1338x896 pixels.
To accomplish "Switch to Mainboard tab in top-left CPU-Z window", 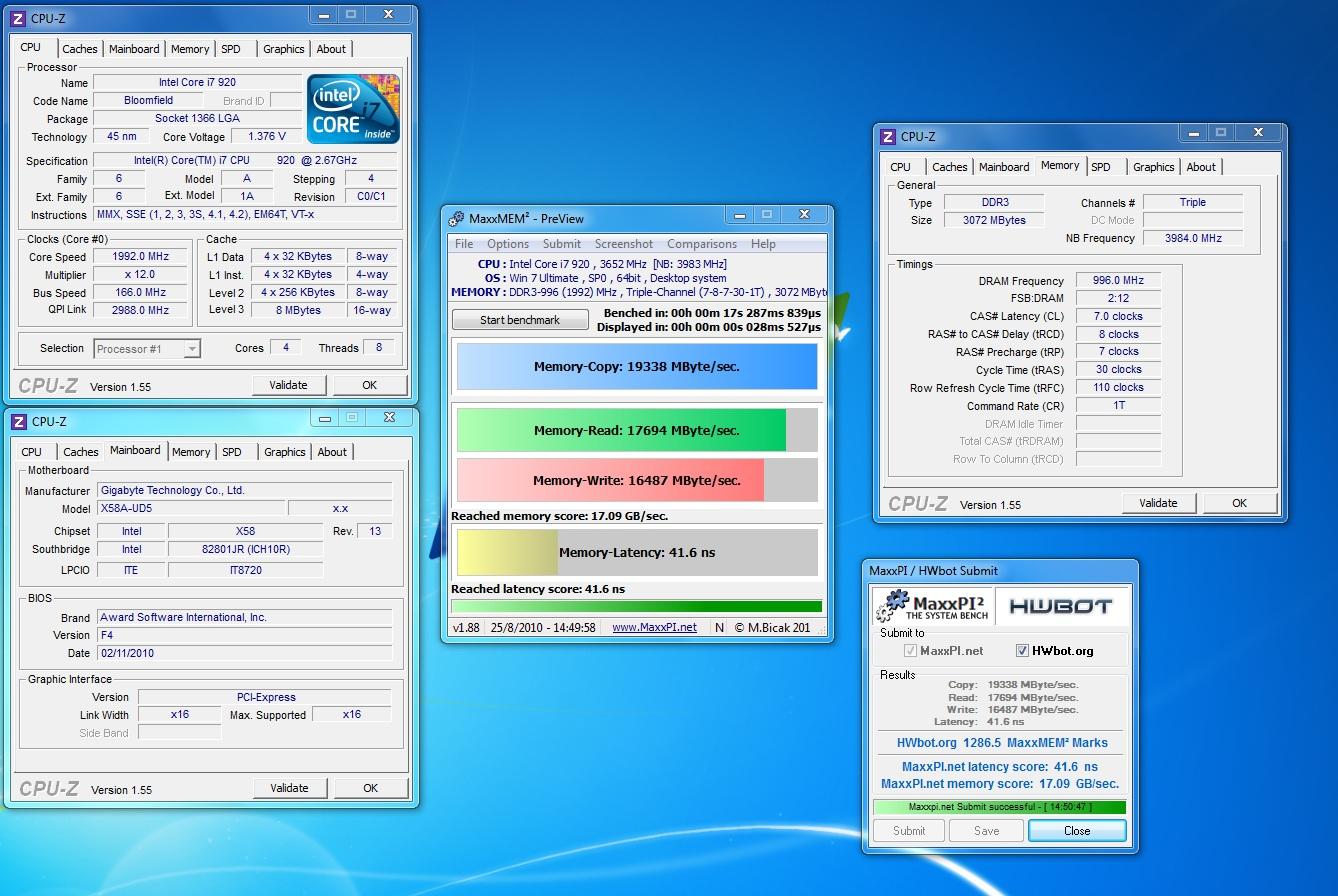I will (x=134, y=49).
